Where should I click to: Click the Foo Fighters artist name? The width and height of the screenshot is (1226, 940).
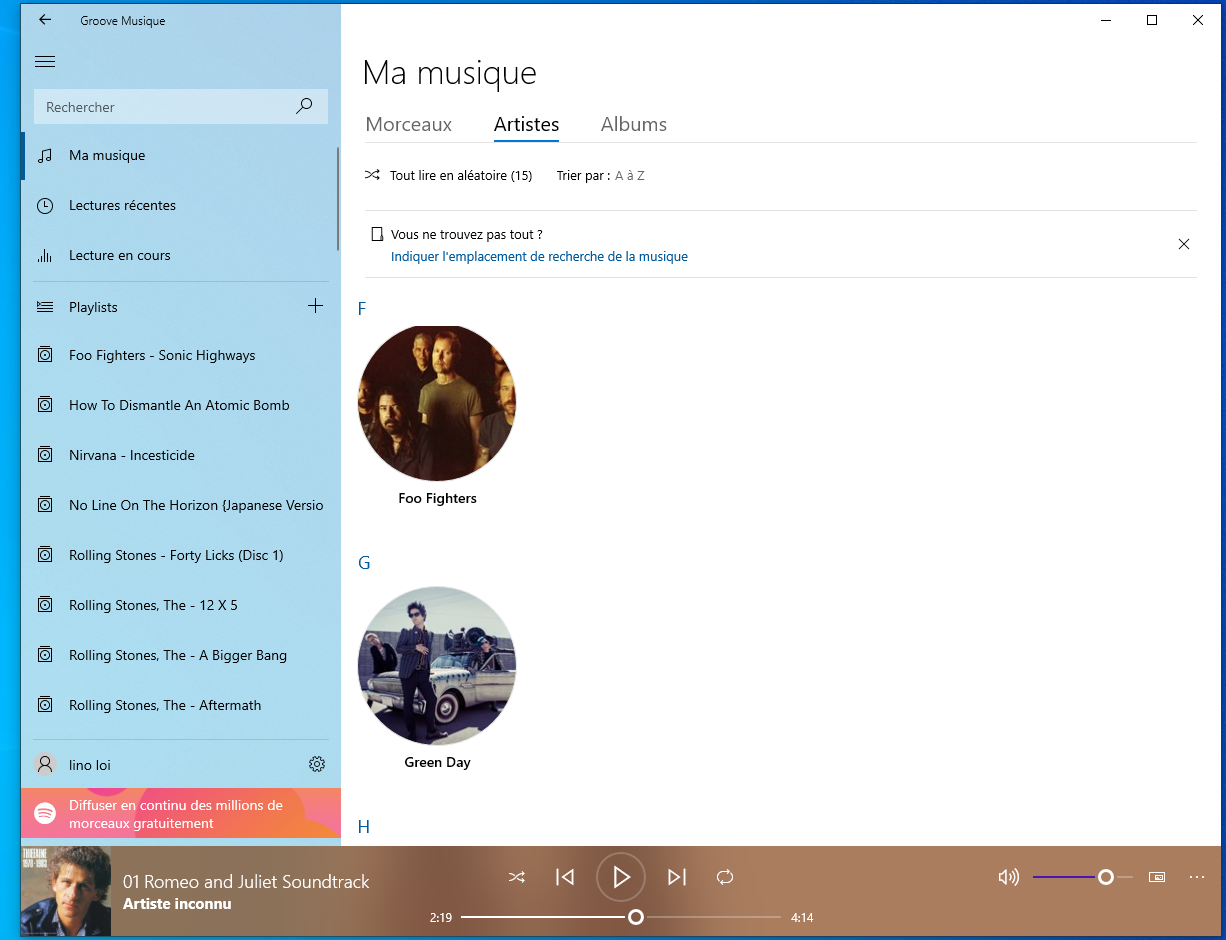click(x=437, y=498)
